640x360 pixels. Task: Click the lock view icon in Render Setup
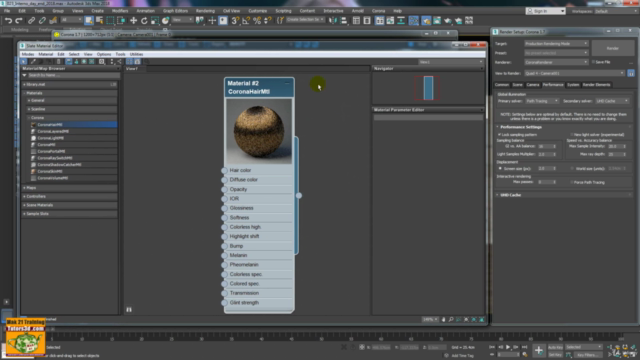click(631, 73)
